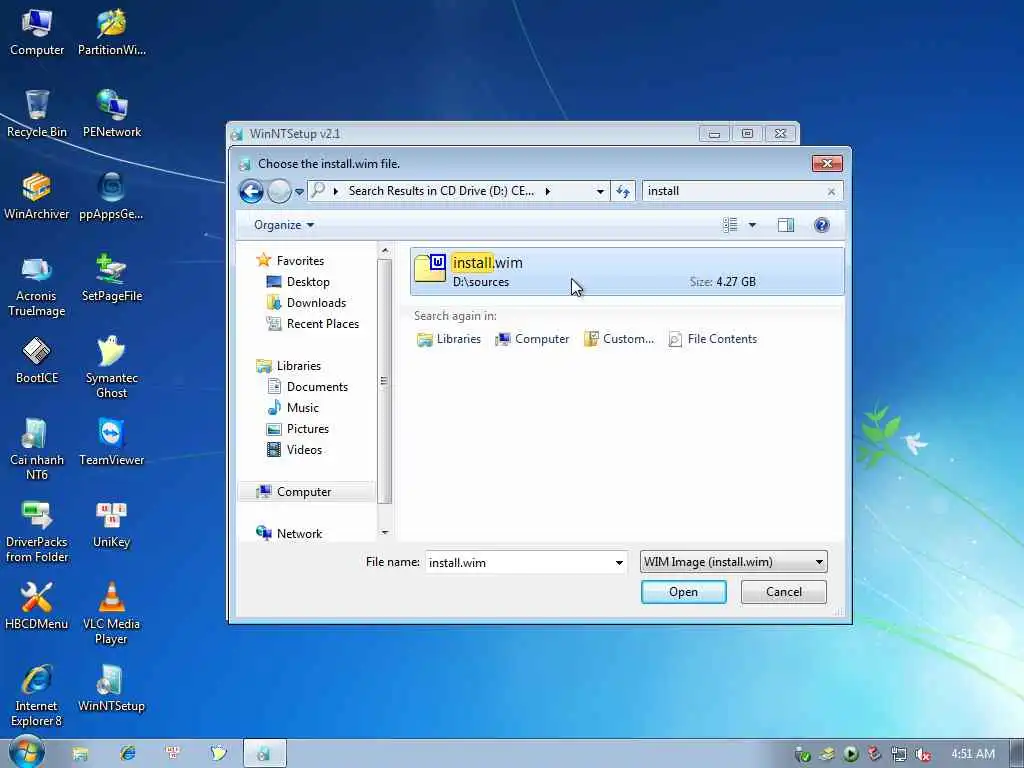The width and height of the screenshot is (1024, 768).
Task: Open the Start menu orb
Action: pyautogui.click(x=27, y=752)
